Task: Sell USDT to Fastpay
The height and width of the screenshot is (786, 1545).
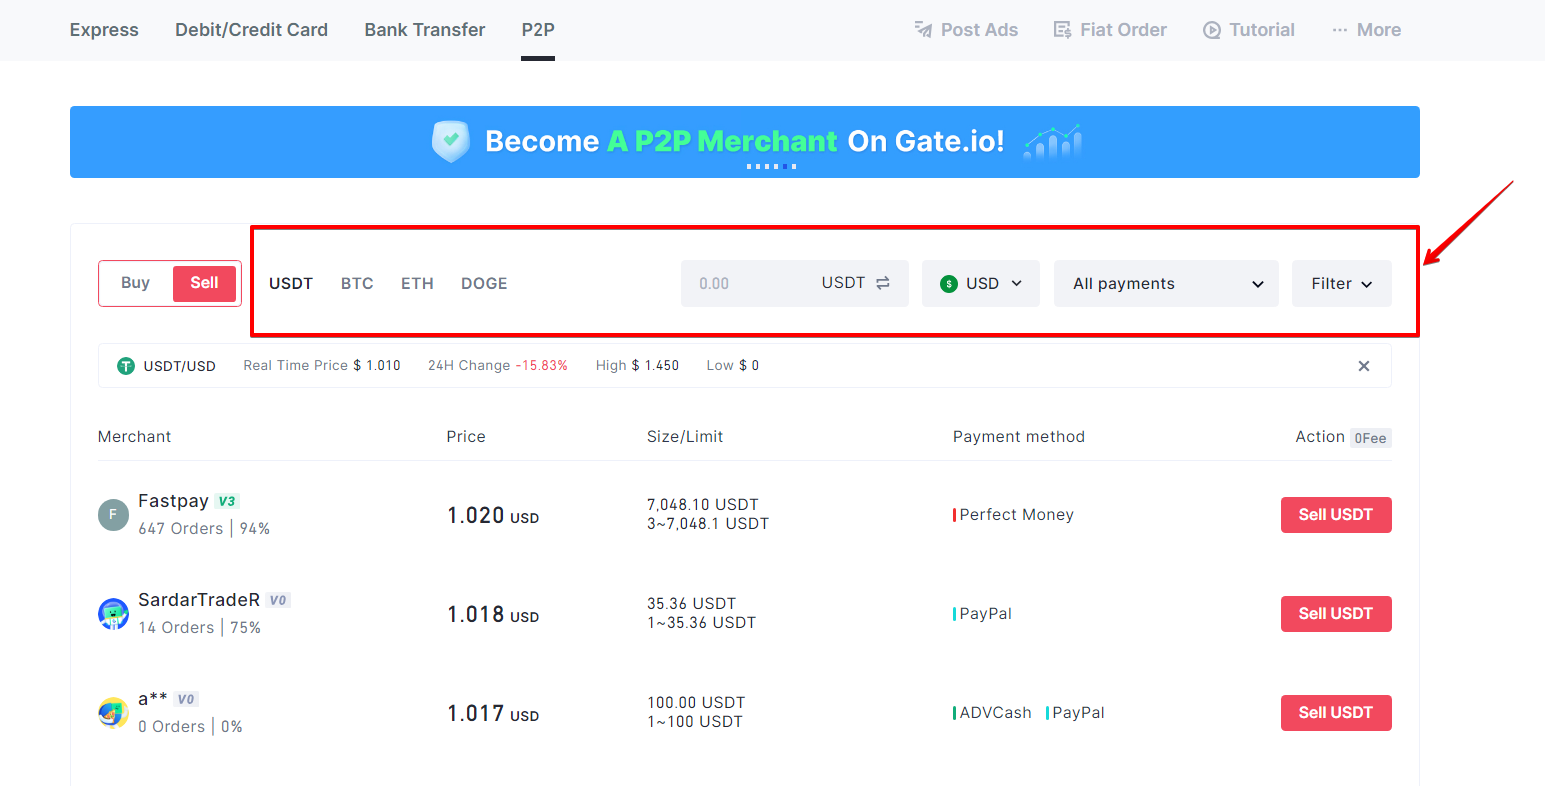Action: (x=1336, y=515)
